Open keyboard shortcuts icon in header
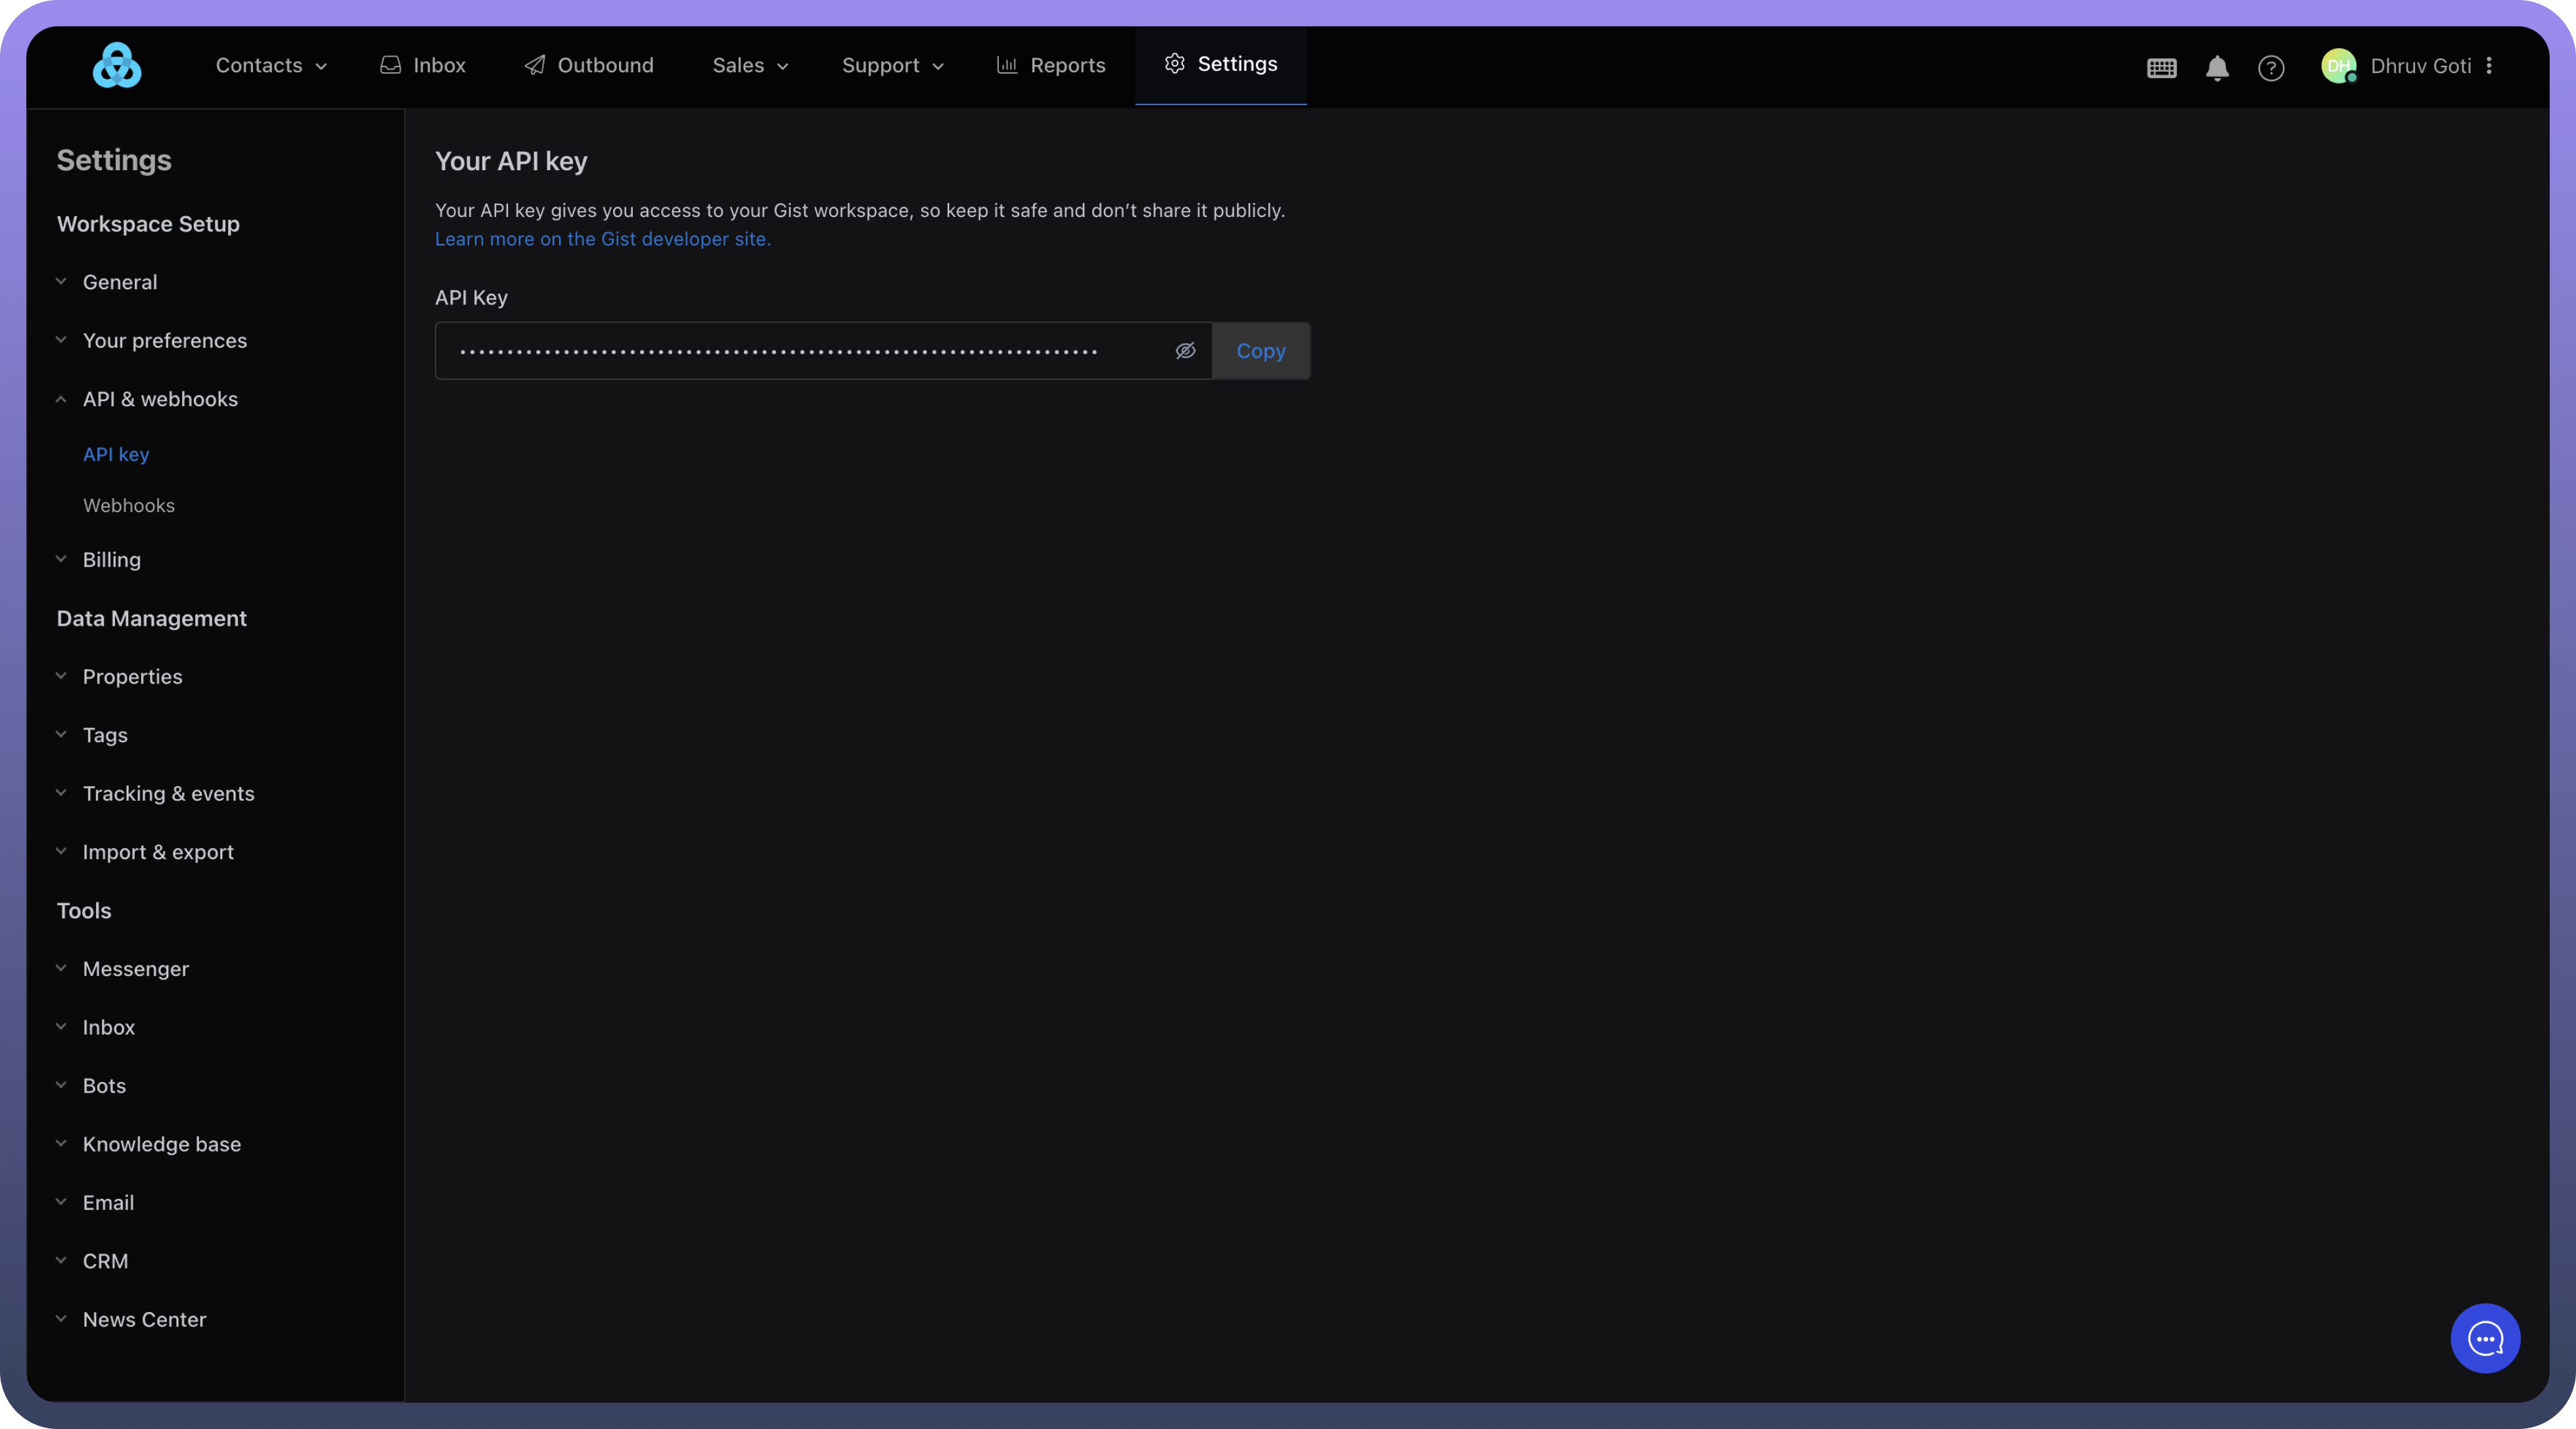This screenshot has height=1429, width=2576. [2161, 68]
